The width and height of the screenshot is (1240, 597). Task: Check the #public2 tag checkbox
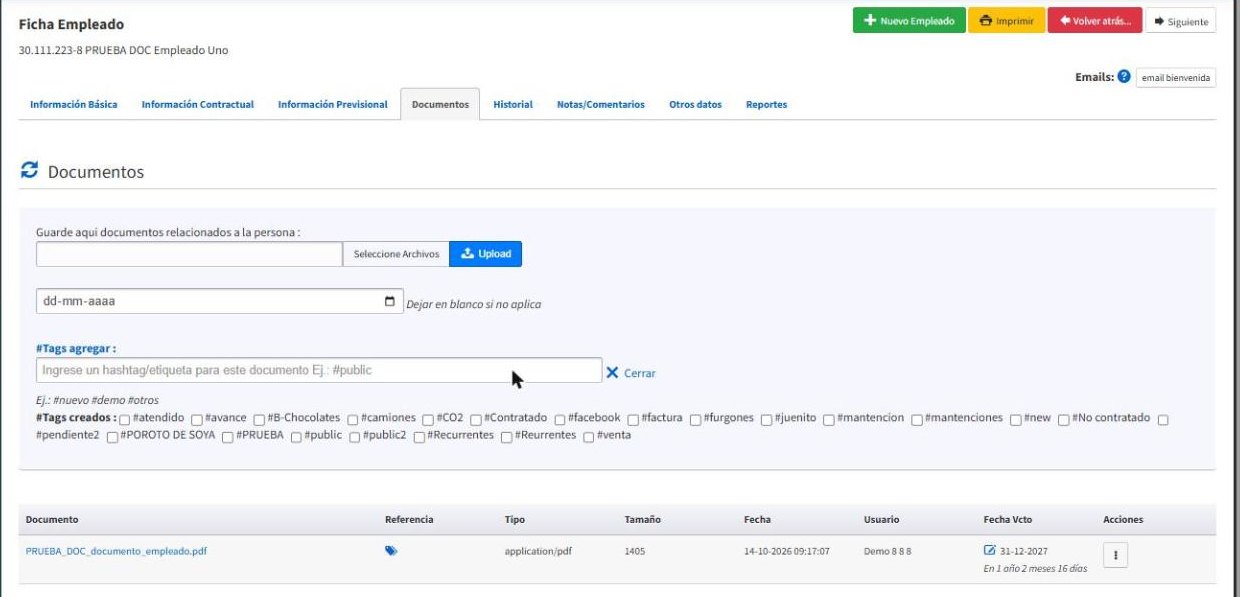point(355,437)
